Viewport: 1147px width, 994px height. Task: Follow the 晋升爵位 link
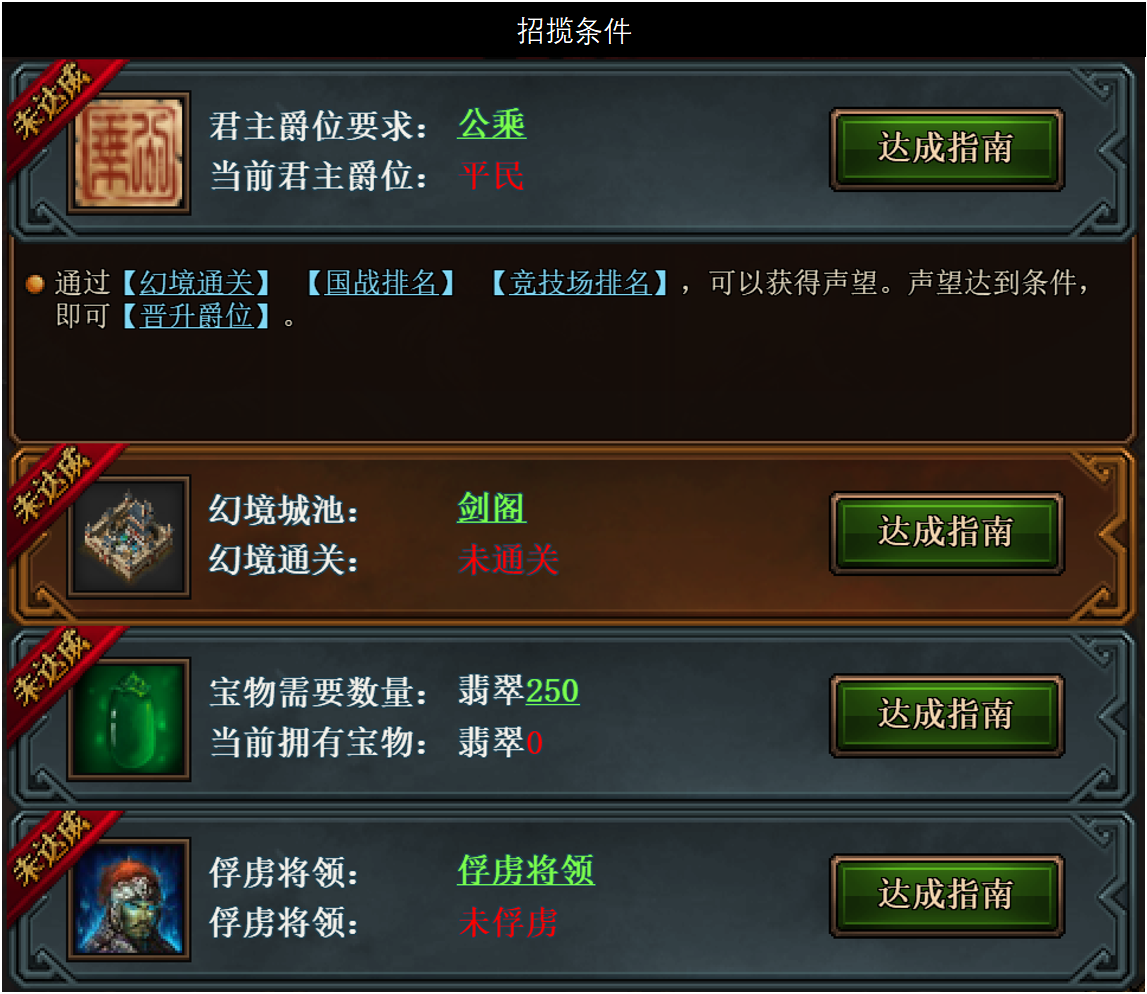[x=196, y=317]
